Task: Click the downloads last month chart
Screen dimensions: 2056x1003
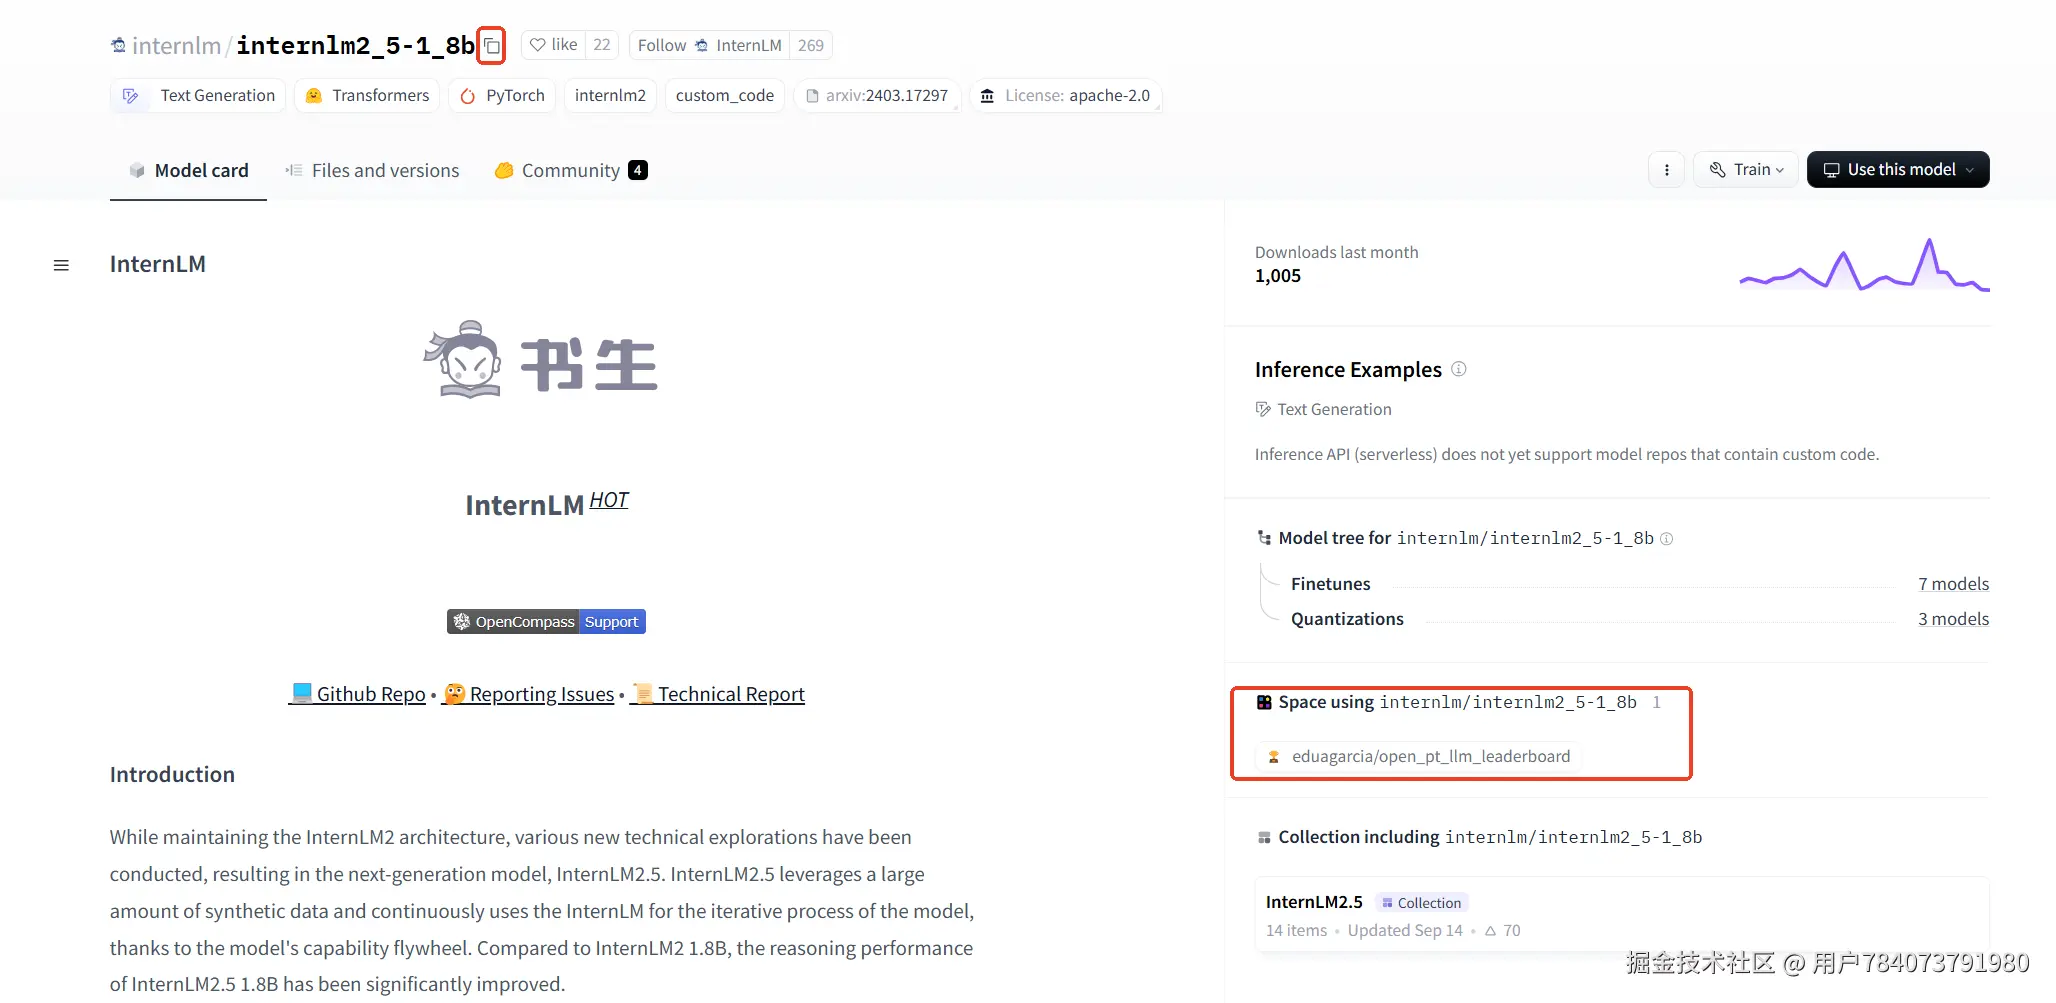Action: pyautogui.click(x=1864, y=265)
